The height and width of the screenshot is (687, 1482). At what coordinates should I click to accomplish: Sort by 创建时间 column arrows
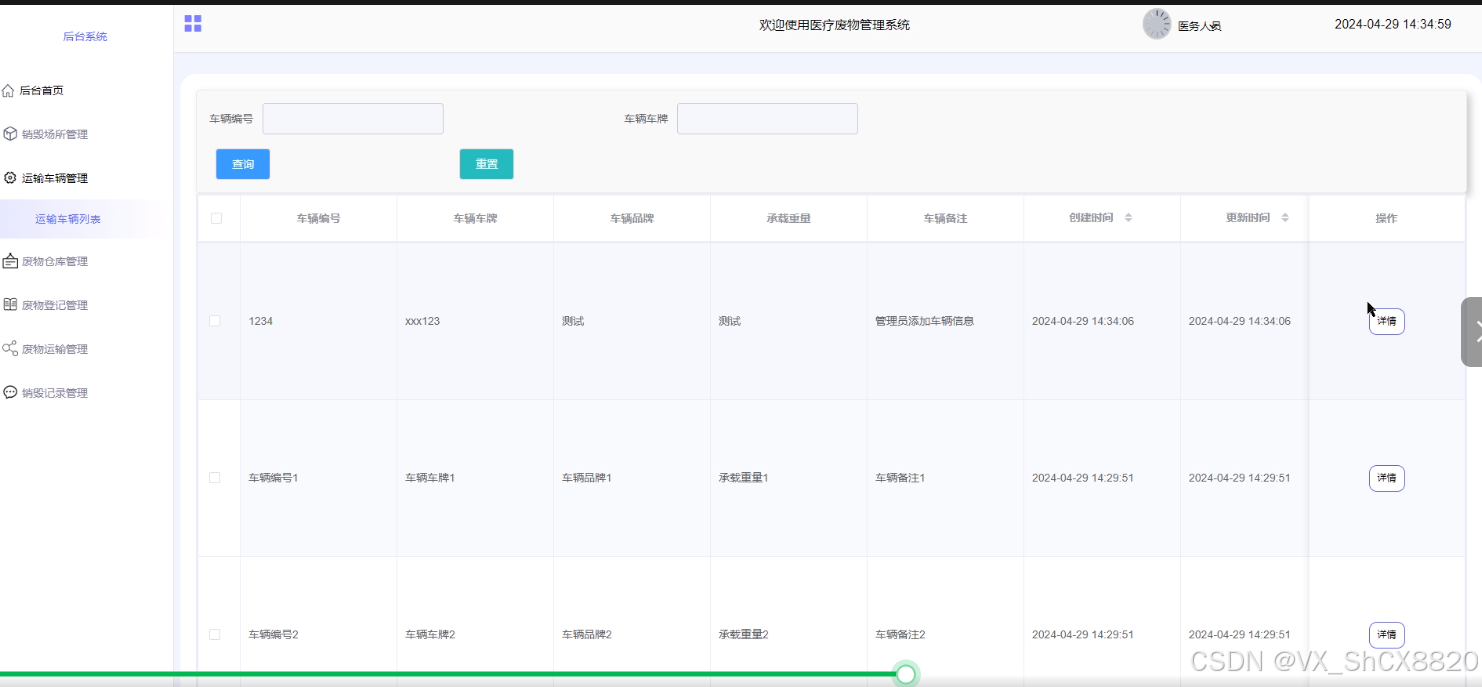[1128, 218]
